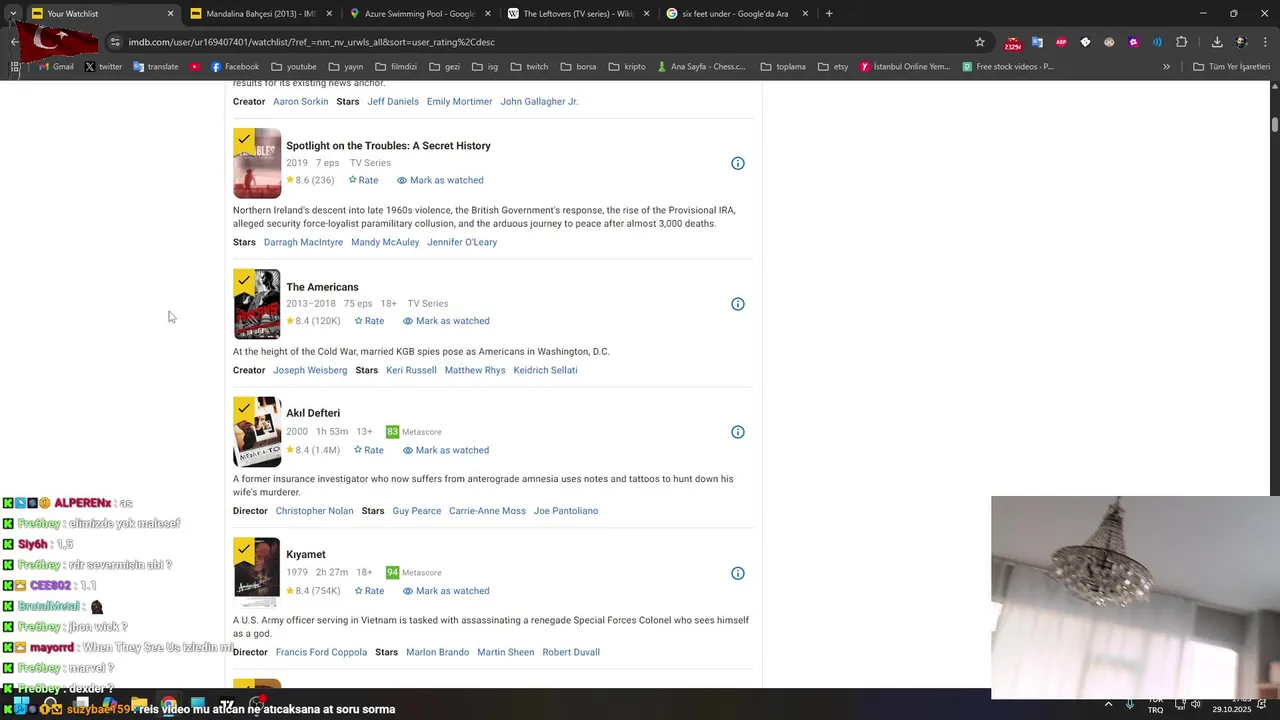Image resolution: width=1280 pixels, height=720 pixels.
Task: Open the red counter extension icon
Action: (1013, 43)
